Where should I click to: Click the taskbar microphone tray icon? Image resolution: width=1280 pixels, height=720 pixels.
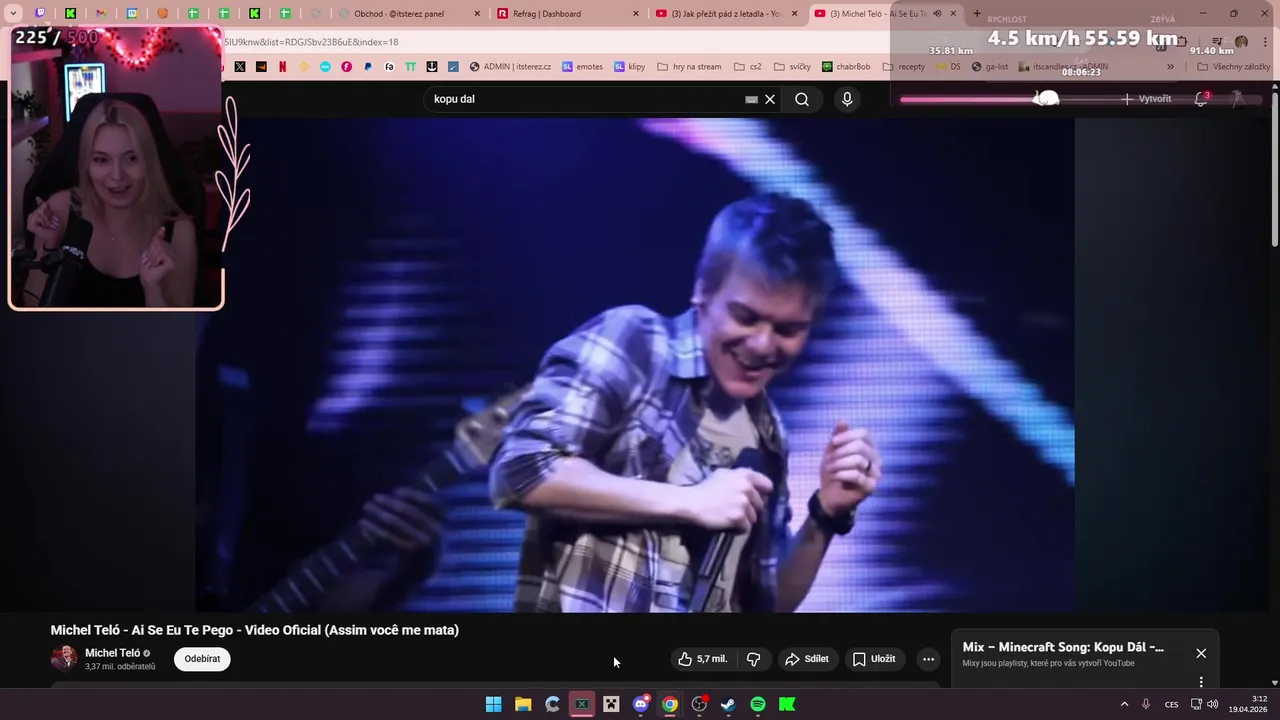pos(1146,704)
